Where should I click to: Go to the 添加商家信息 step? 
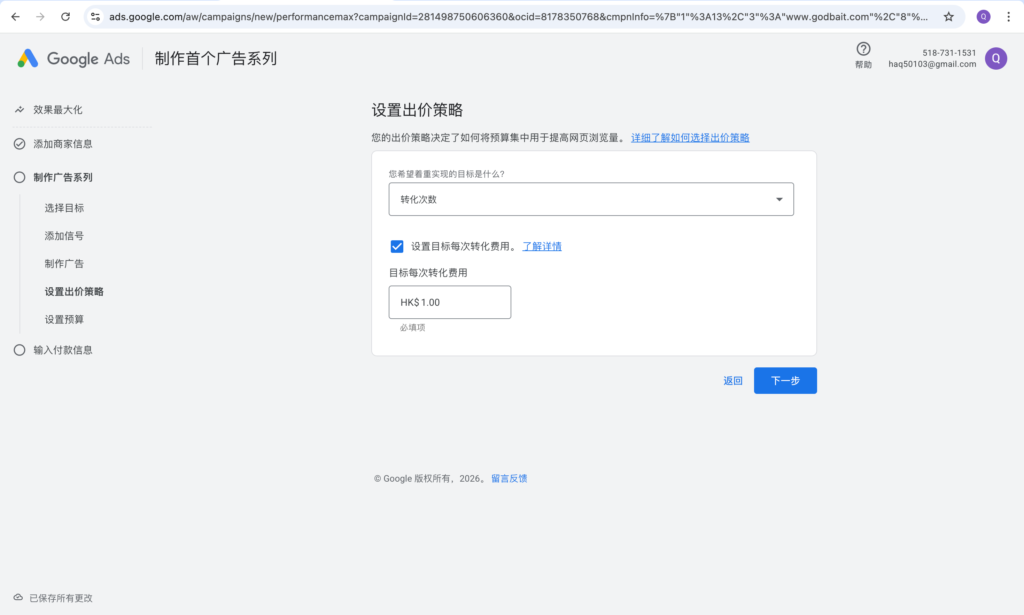click(62, 144)
